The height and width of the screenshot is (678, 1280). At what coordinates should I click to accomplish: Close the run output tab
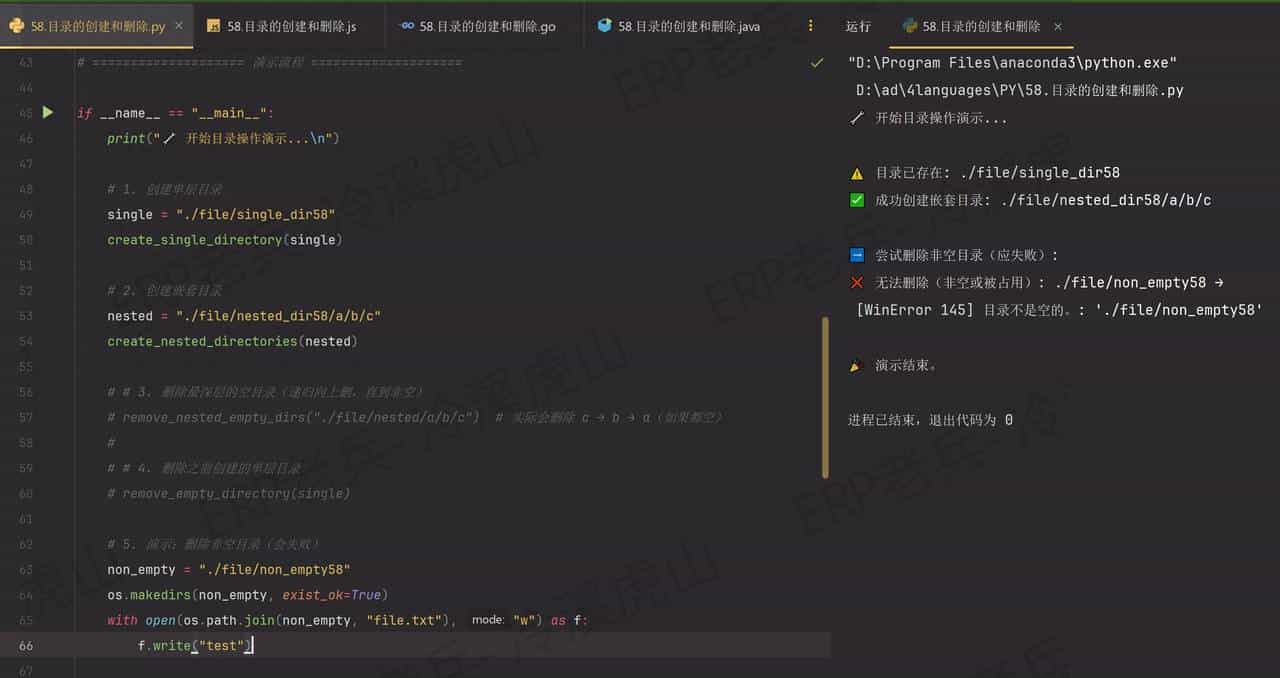click(1058, 27)
